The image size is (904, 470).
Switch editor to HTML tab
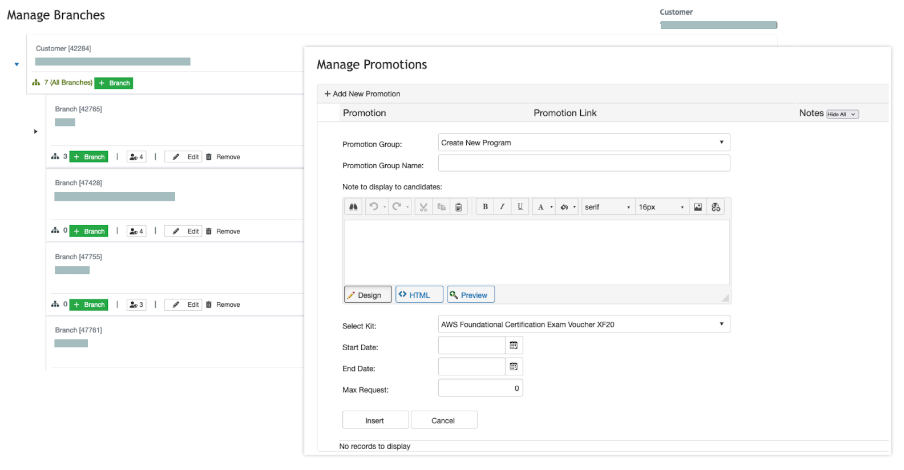coord(419,295)
